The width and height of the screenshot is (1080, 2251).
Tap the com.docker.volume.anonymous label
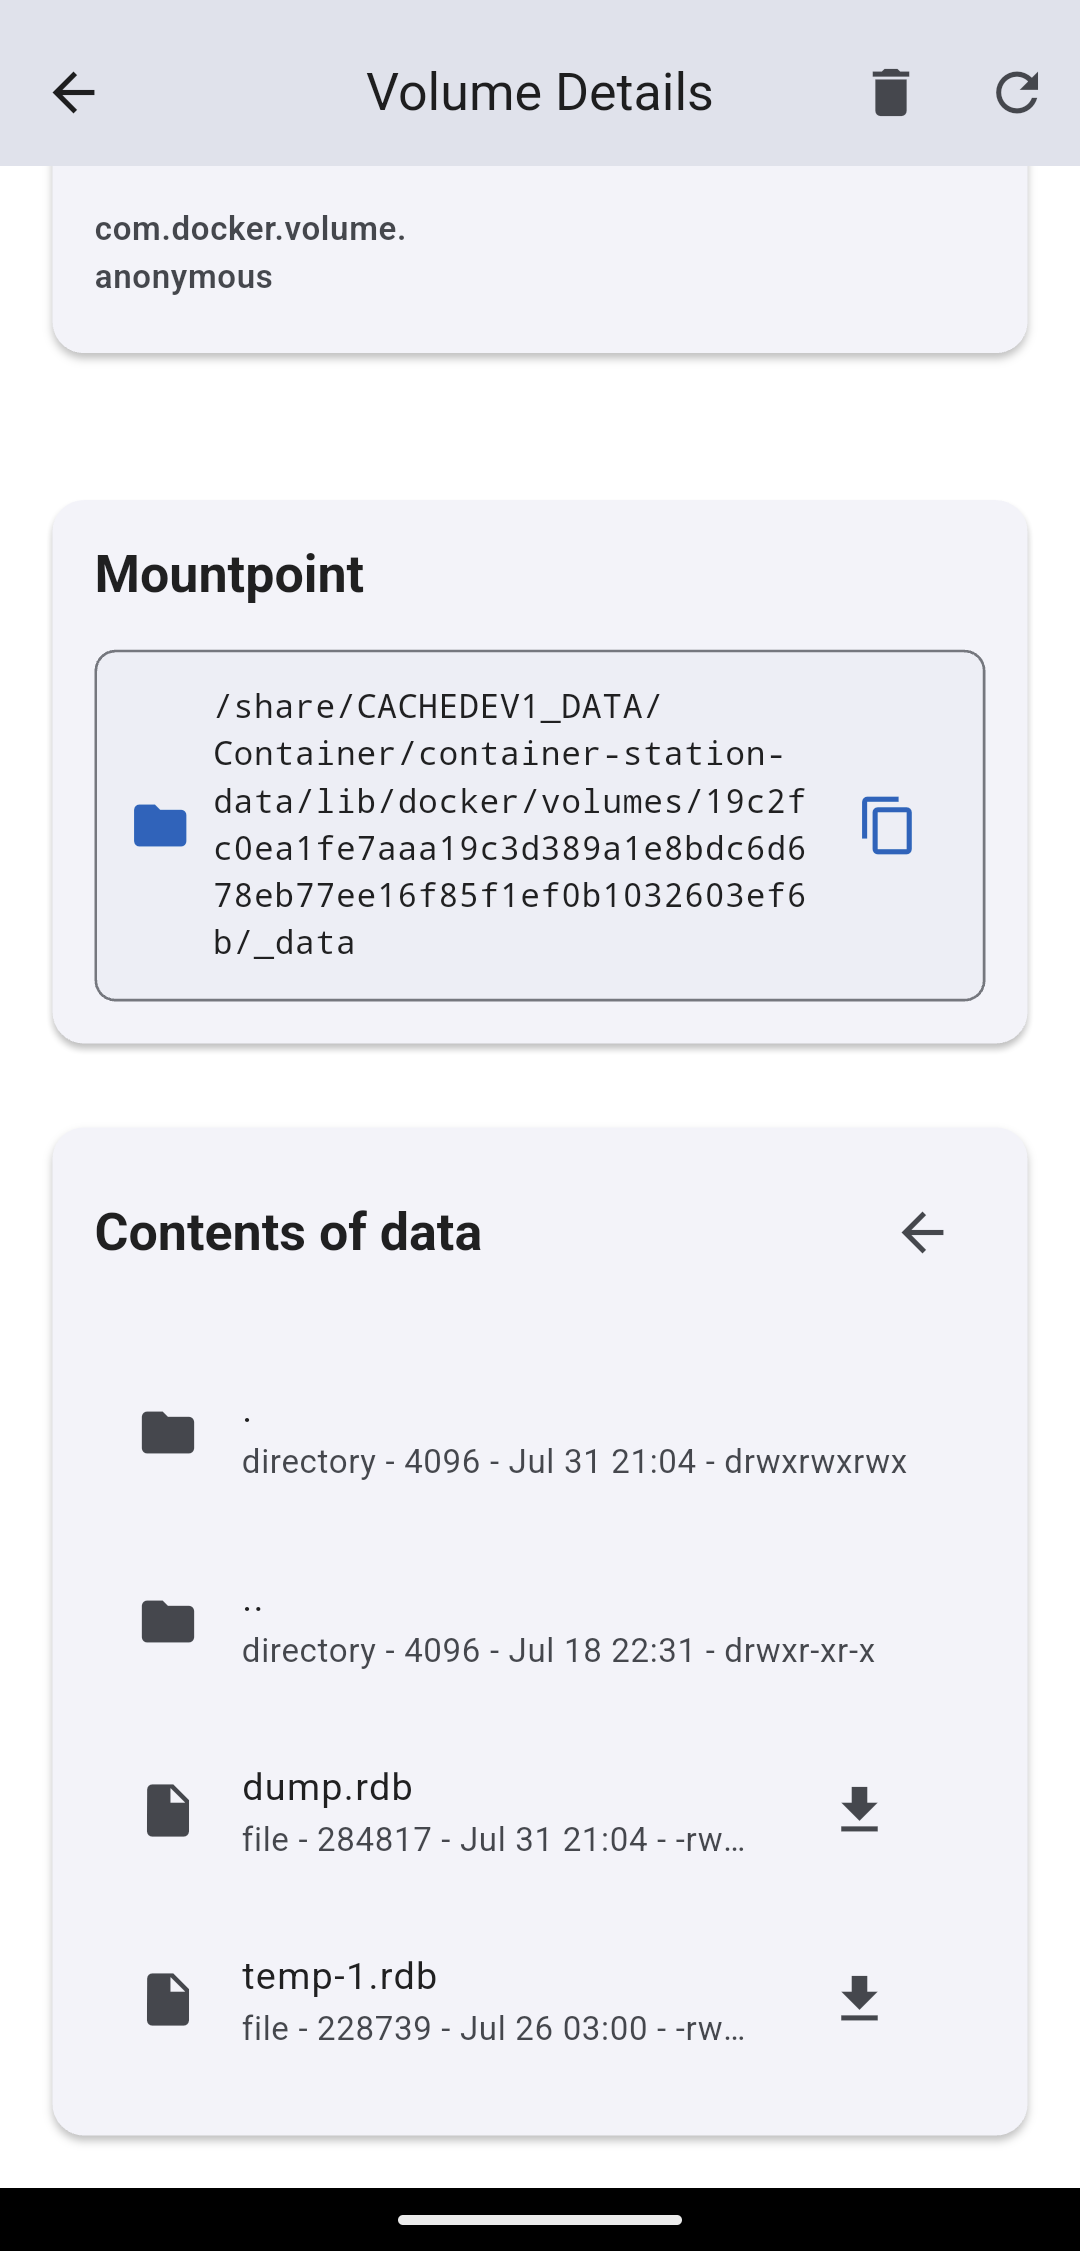click(250, 250)
